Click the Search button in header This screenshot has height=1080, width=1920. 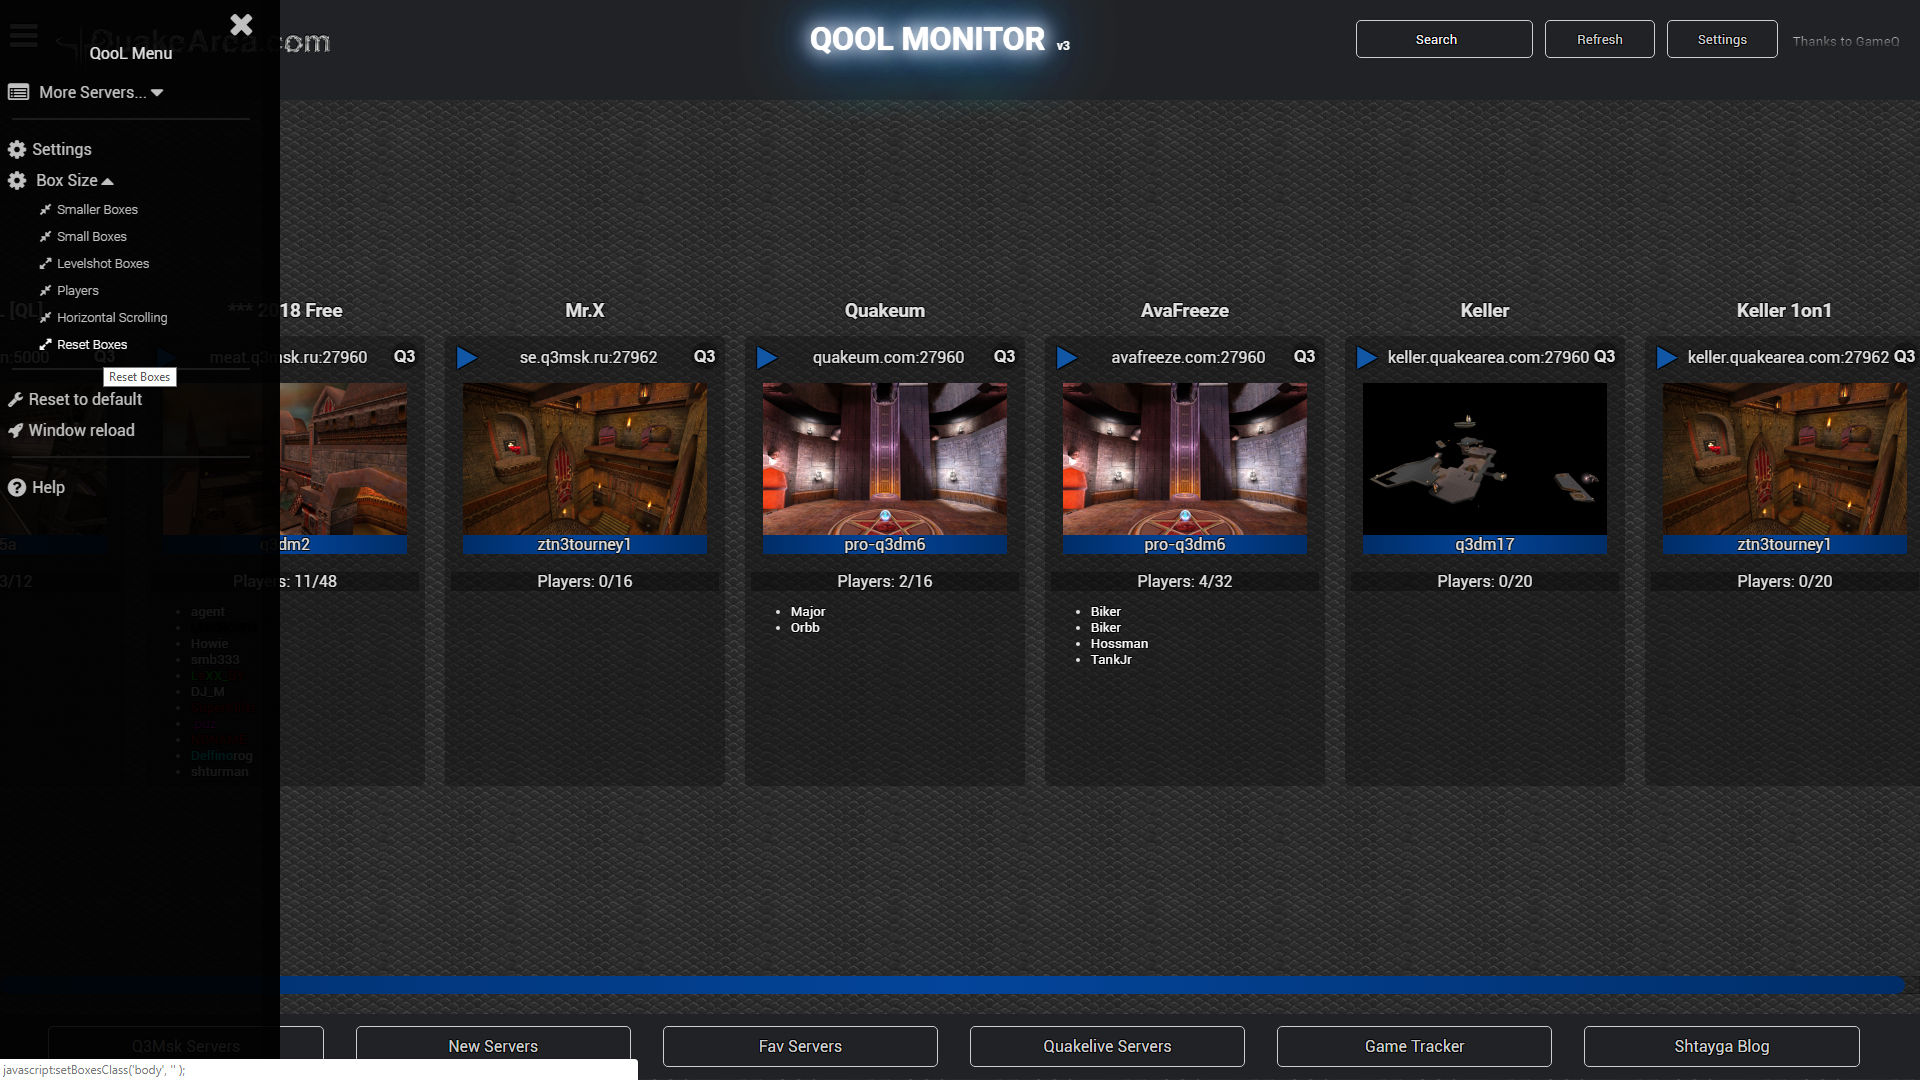point(1443,39)
